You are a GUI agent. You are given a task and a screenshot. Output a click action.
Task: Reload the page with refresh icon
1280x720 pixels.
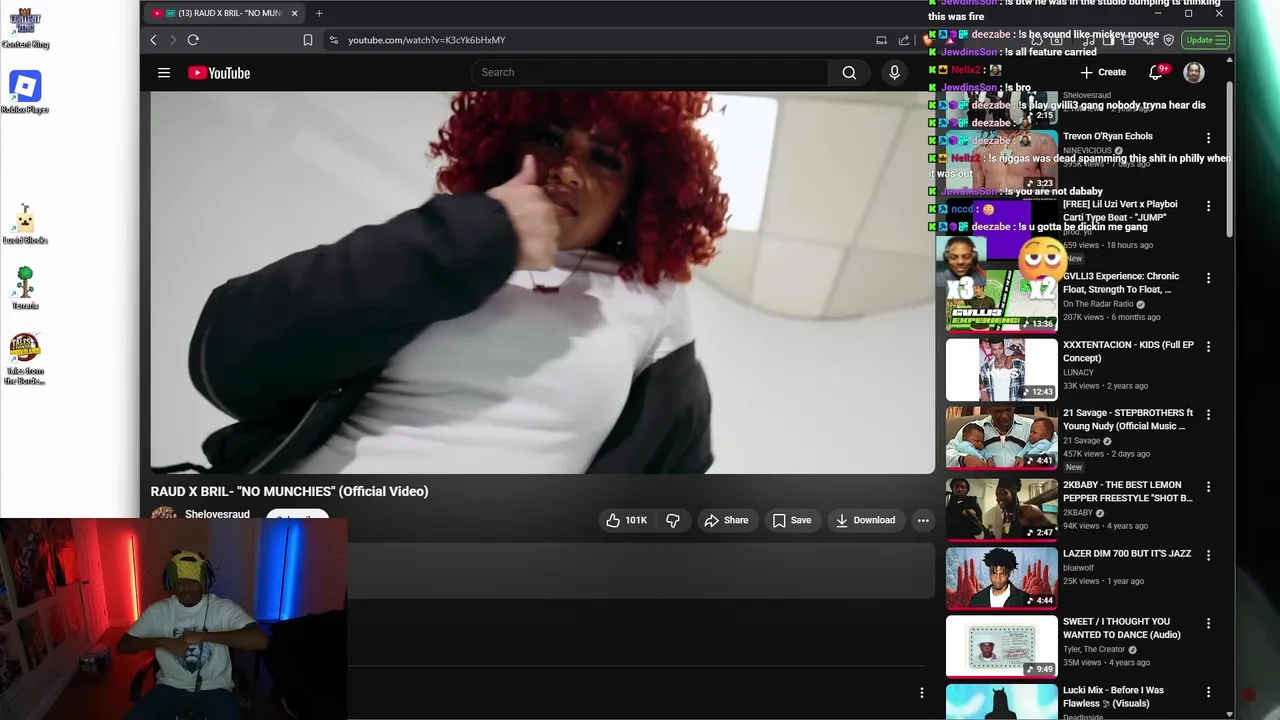pyautogui.click(x=193, y=40)
